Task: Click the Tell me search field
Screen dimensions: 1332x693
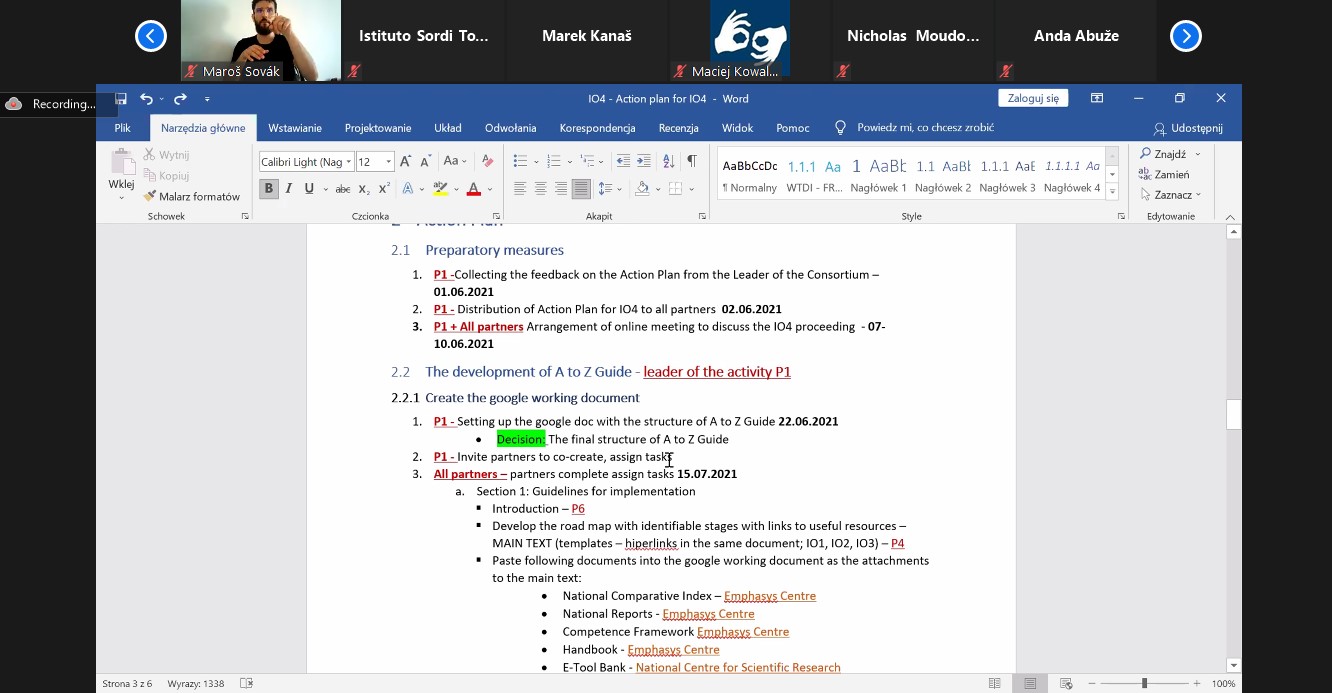Action: click(925, 128)
